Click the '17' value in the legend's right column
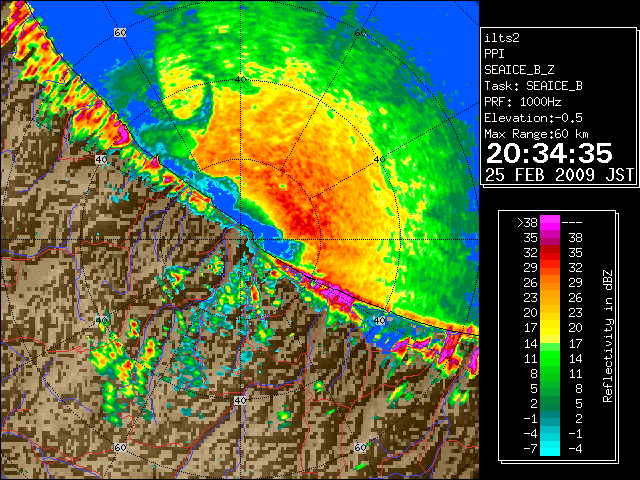 (x=576, y=343)
